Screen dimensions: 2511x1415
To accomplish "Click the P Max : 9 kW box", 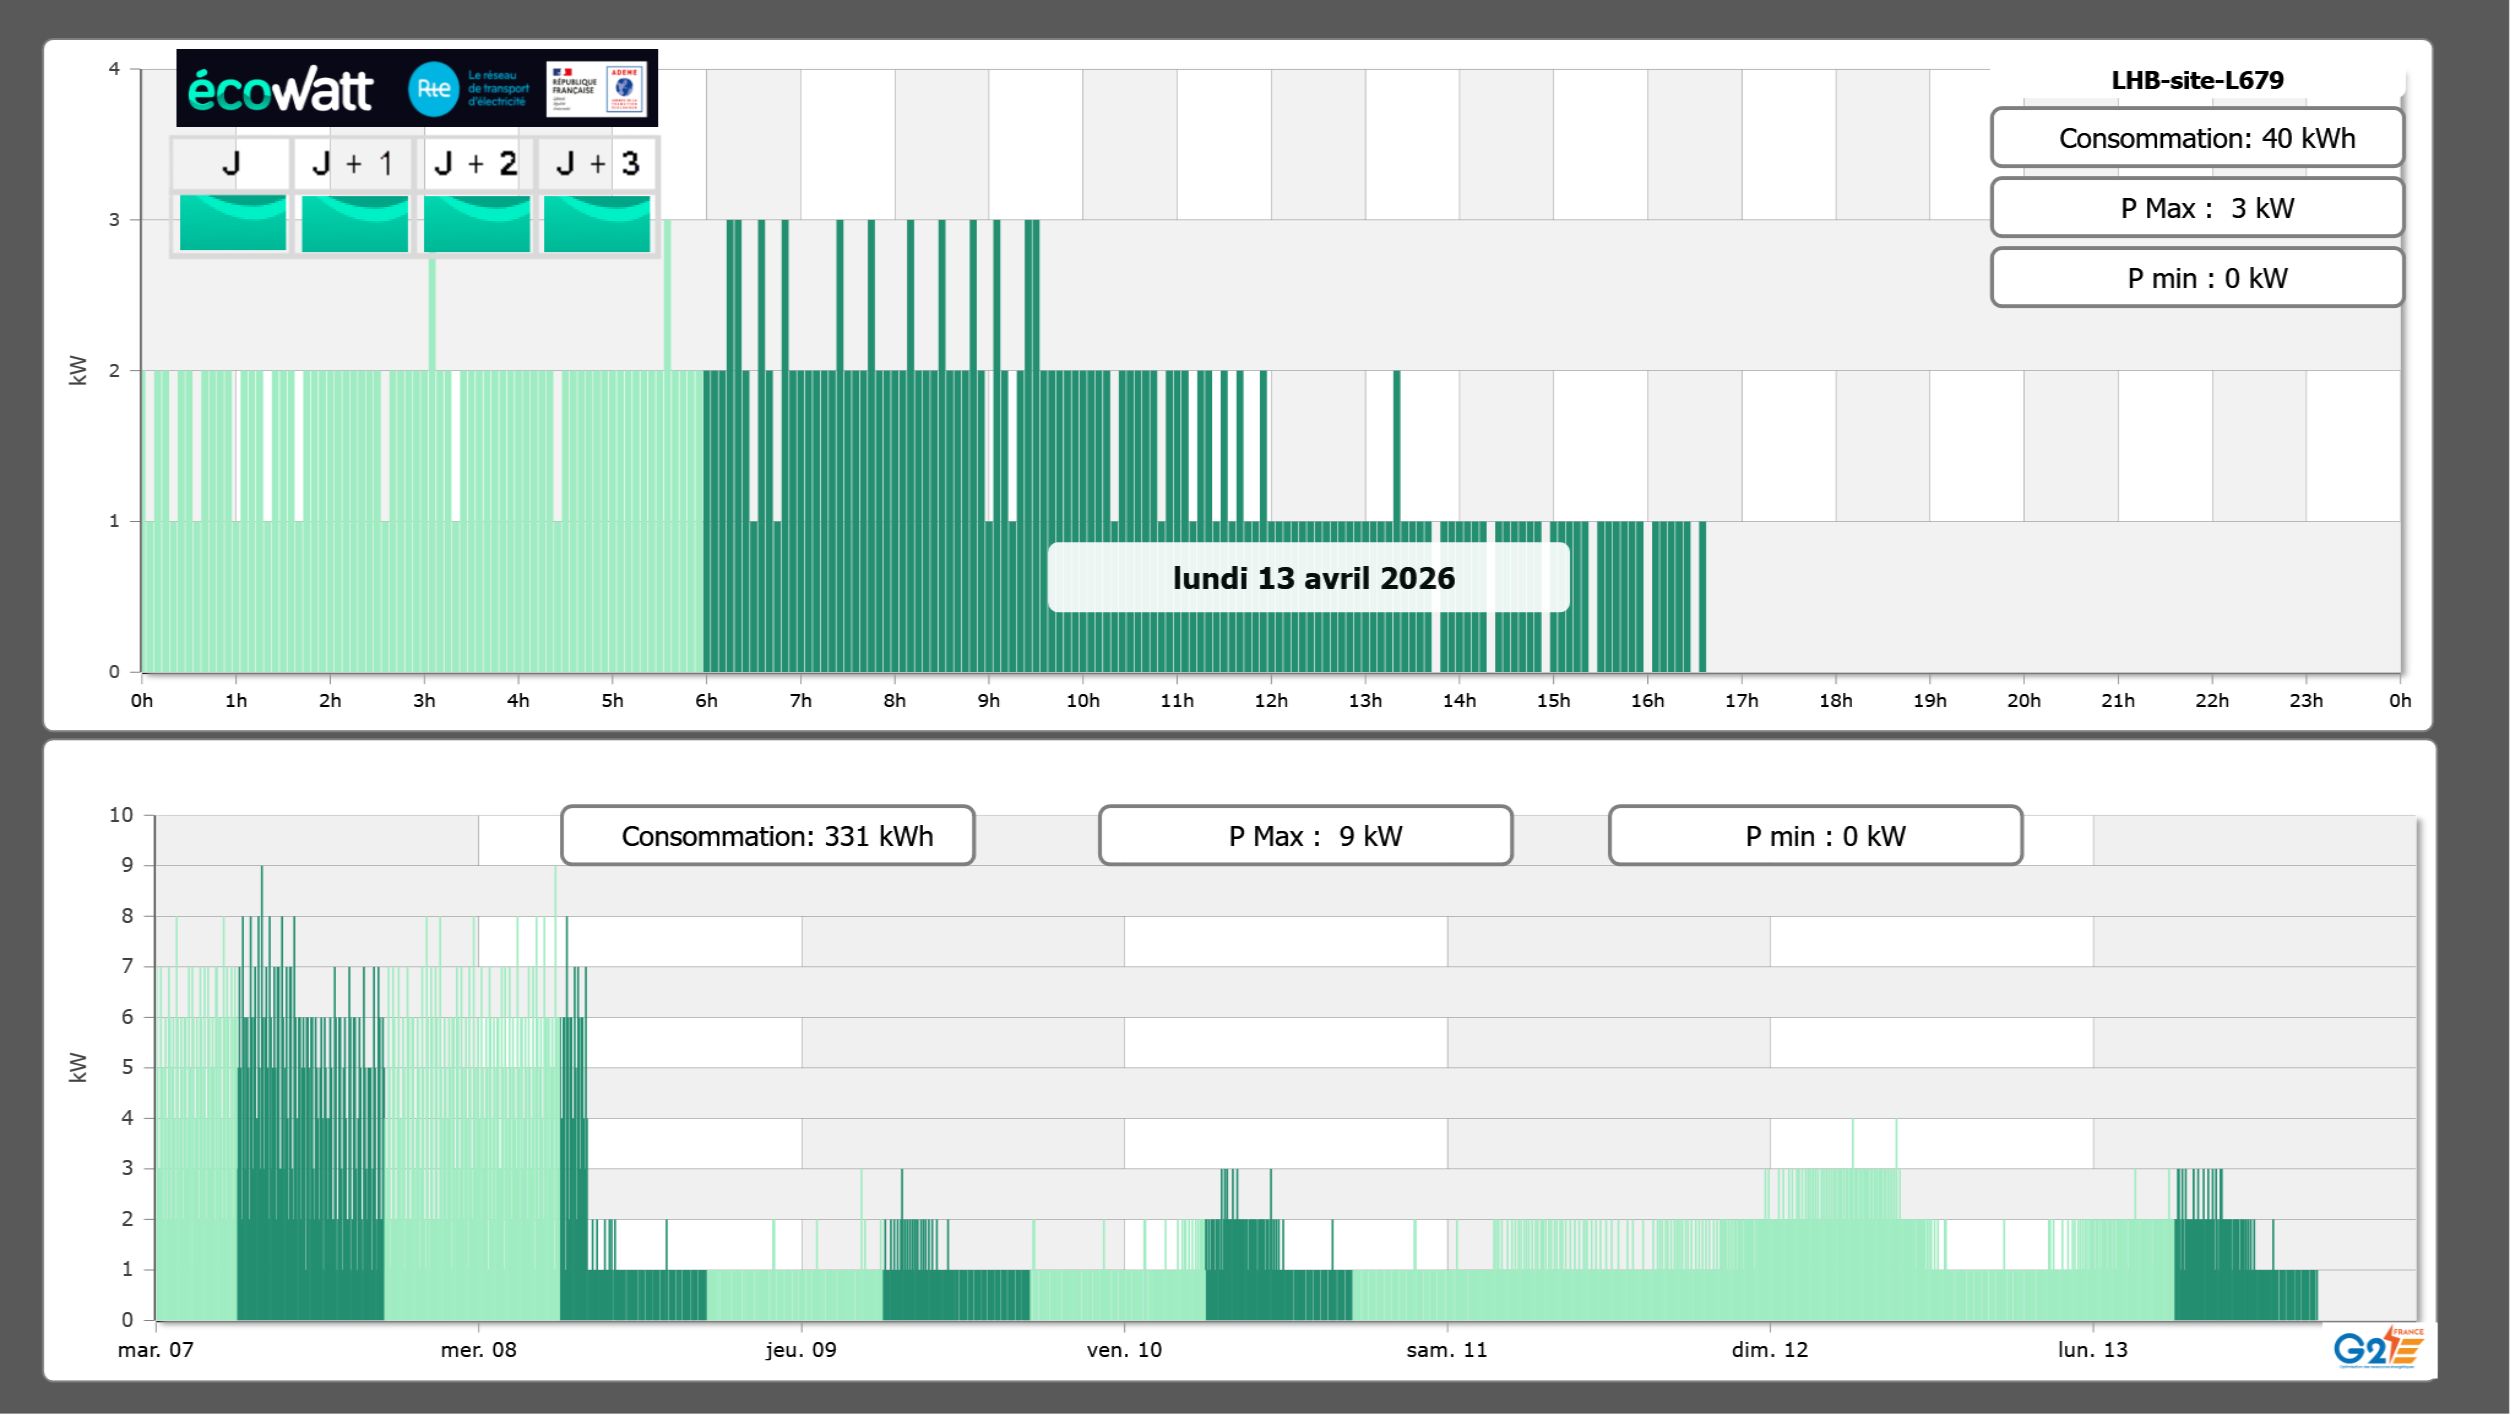I will [x=1305, y=835].
